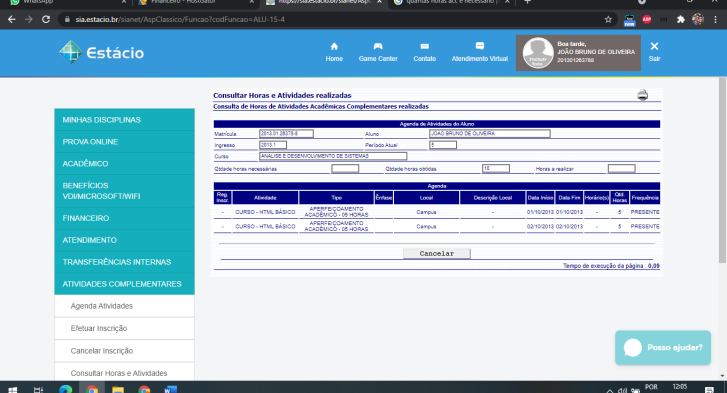Open Game Center from the controller icon

point(378,46)
